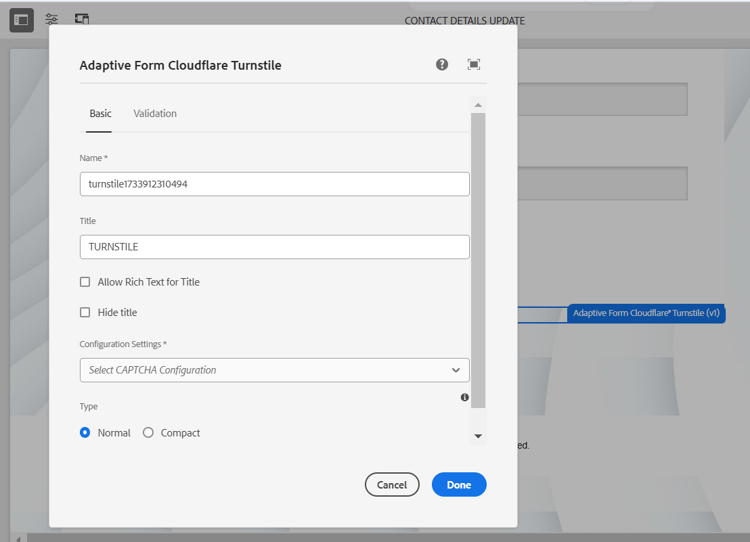Click the Cancel button
This screenshot has height=542, width=750.
392,485
